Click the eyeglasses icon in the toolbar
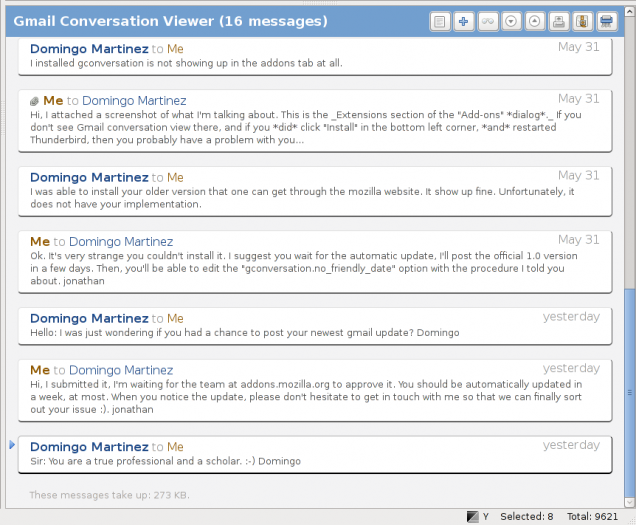 click(488, 22)
